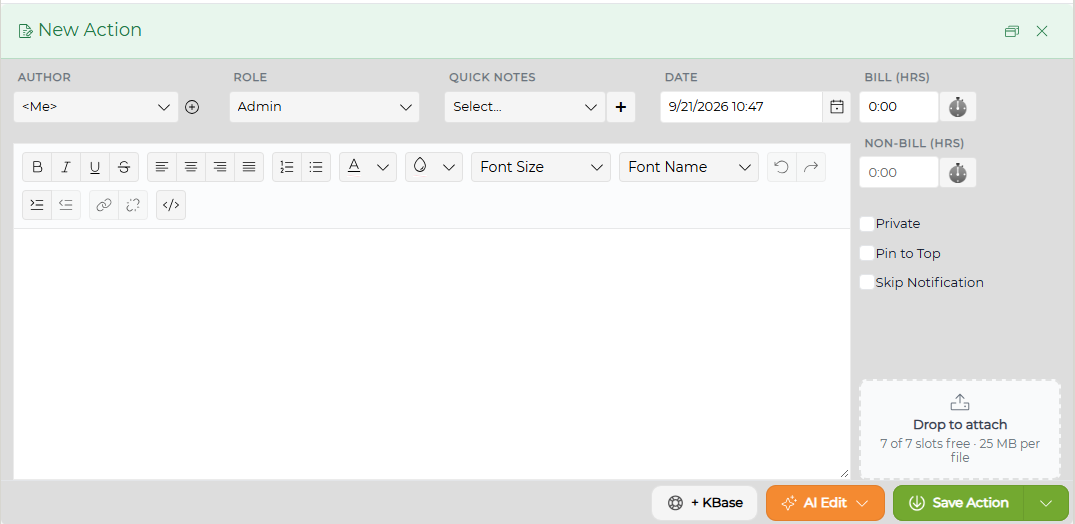1075x524 pixels.
Task: Click the Save Action button
Action: point(958,503)
